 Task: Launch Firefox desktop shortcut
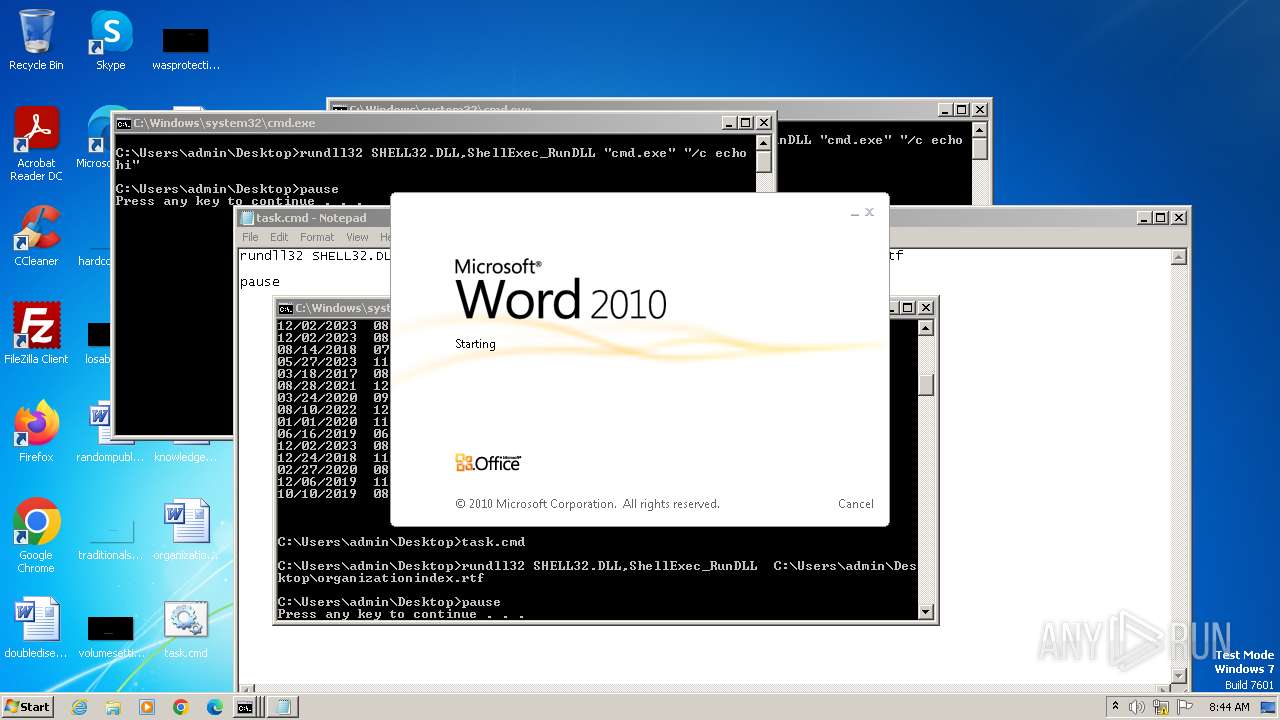click(36, 432)
